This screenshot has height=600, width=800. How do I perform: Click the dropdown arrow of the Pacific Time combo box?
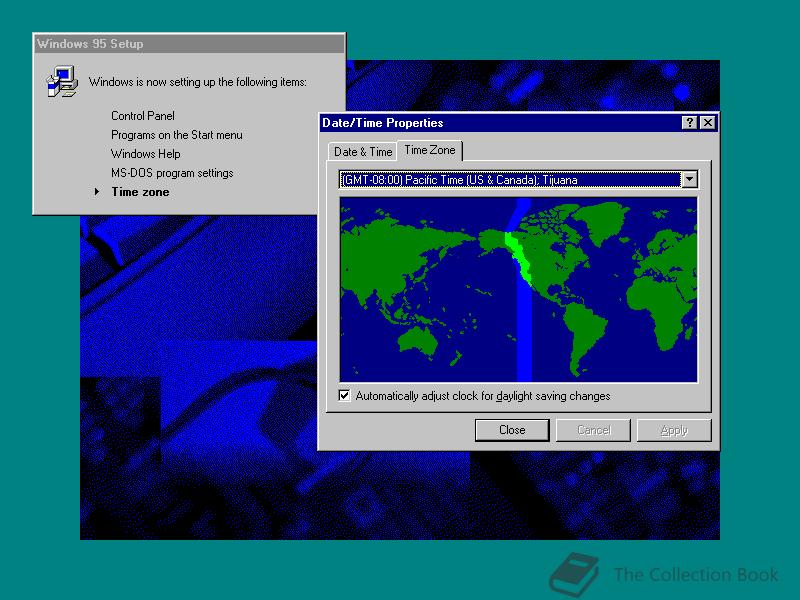click(689, 179)
